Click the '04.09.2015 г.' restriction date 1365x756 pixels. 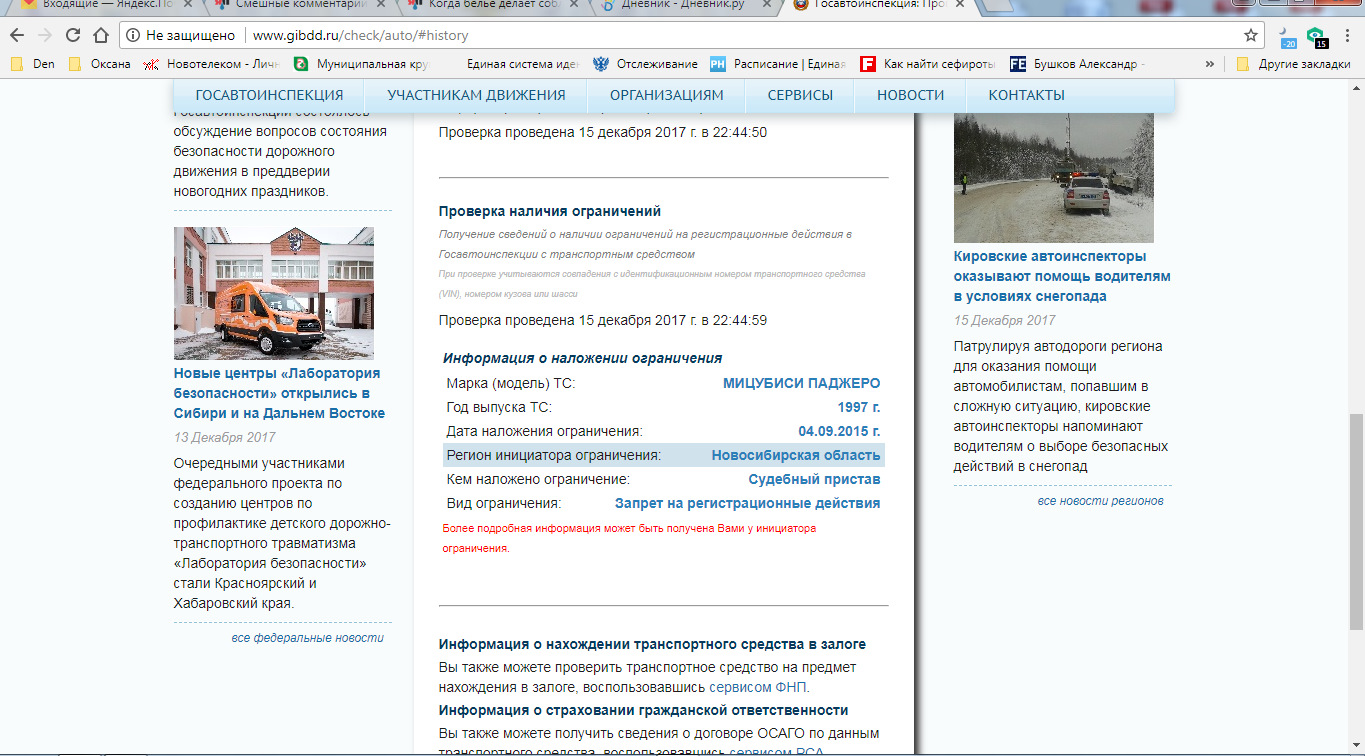pyautogui.click(x=839, y=432)
